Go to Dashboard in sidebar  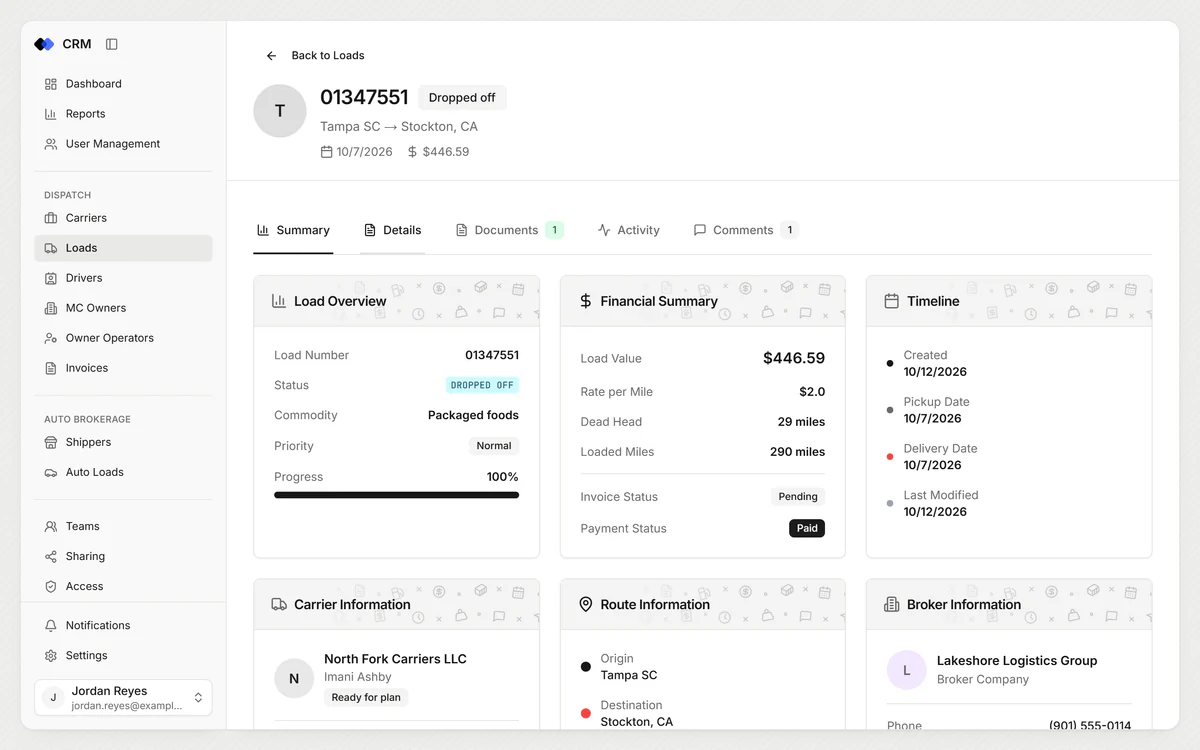point(123,84)
